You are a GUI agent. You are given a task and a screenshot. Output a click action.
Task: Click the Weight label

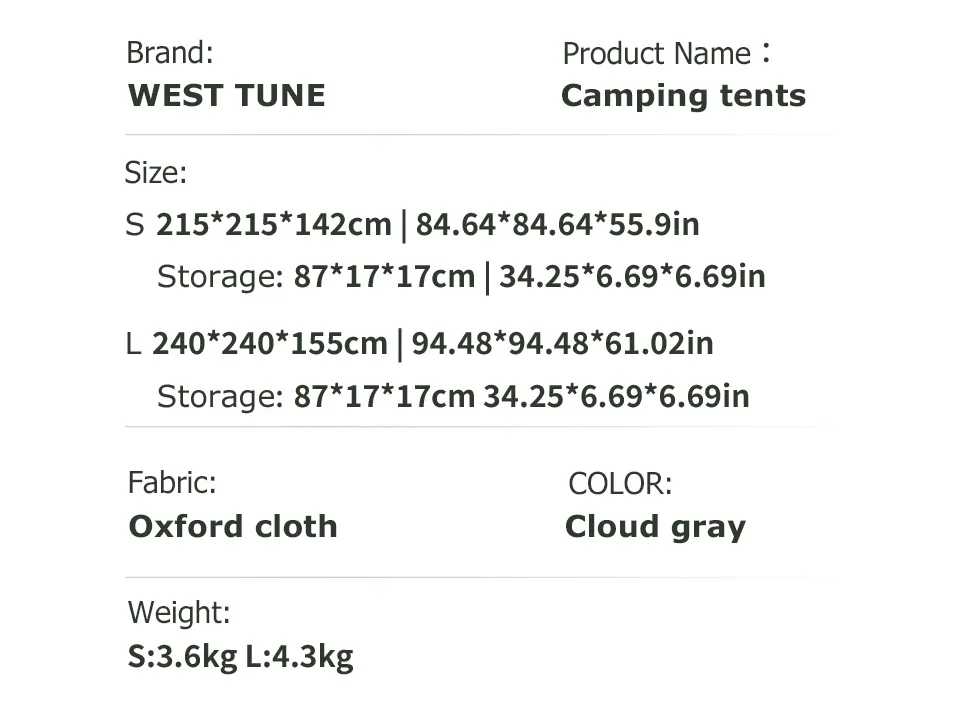click(x=179, y=612)
